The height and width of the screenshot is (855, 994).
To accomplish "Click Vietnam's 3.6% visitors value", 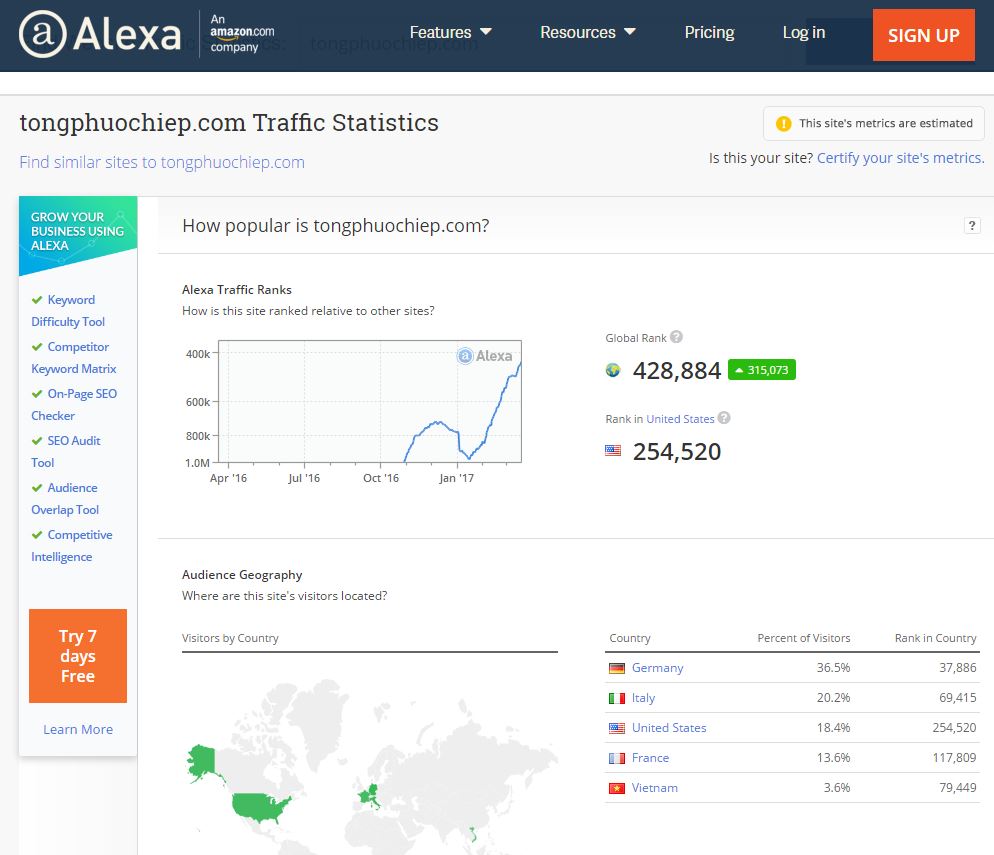I will point(837,788).
